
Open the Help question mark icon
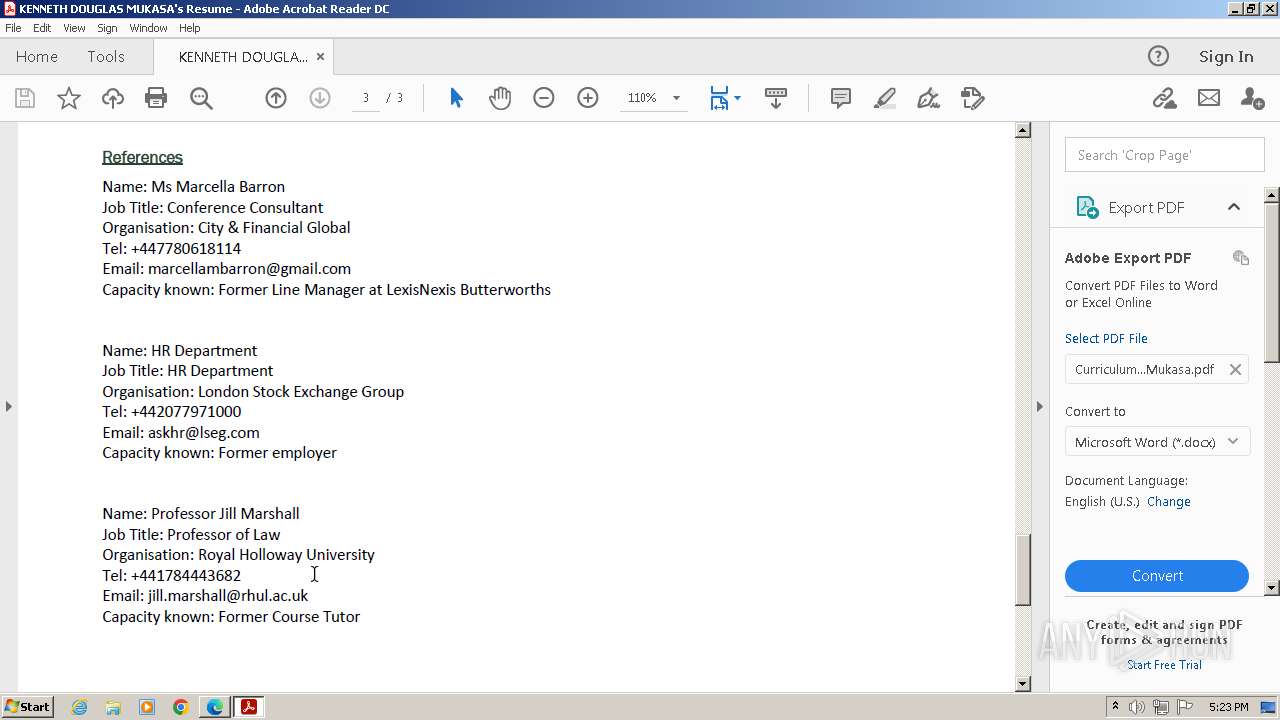pos(1158,56)
